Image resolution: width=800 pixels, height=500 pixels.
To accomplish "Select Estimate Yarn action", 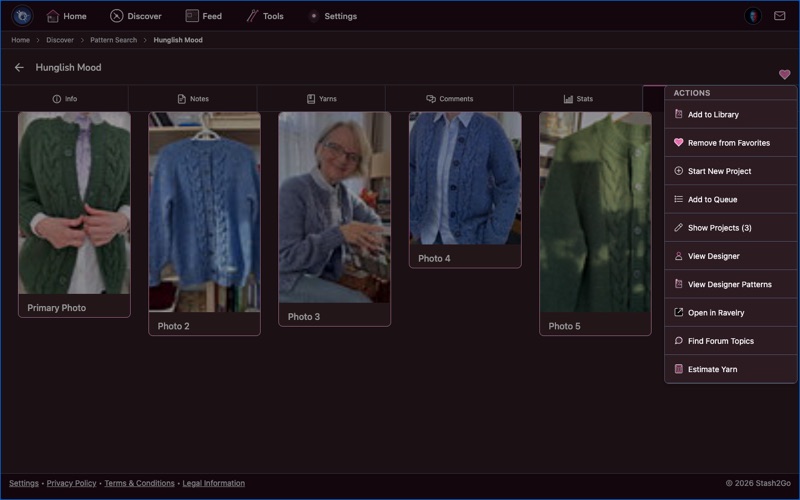I will (x=731, y=369).
